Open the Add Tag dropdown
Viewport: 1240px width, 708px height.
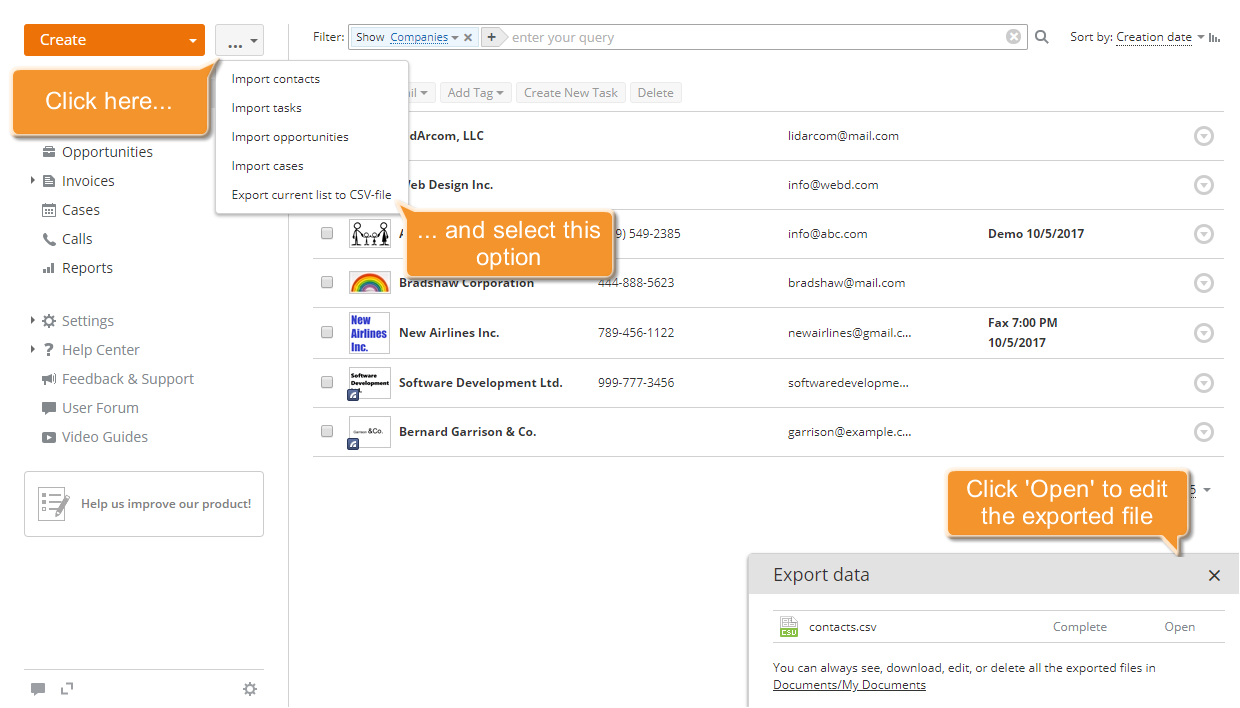click(475, 92)
